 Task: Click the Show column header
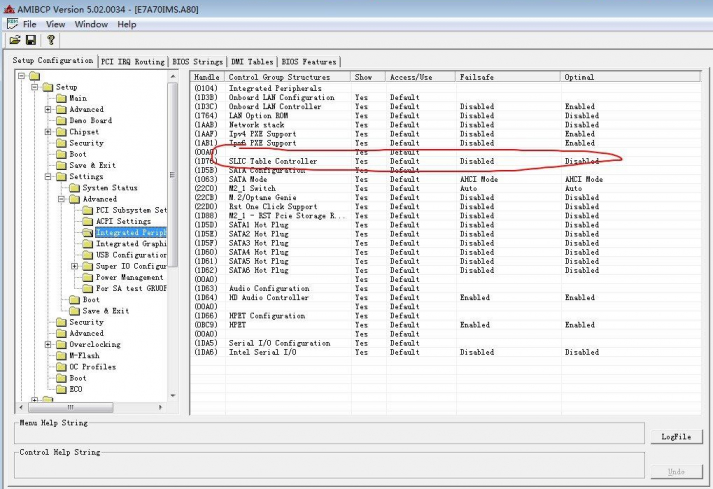(x=368, y=77)
